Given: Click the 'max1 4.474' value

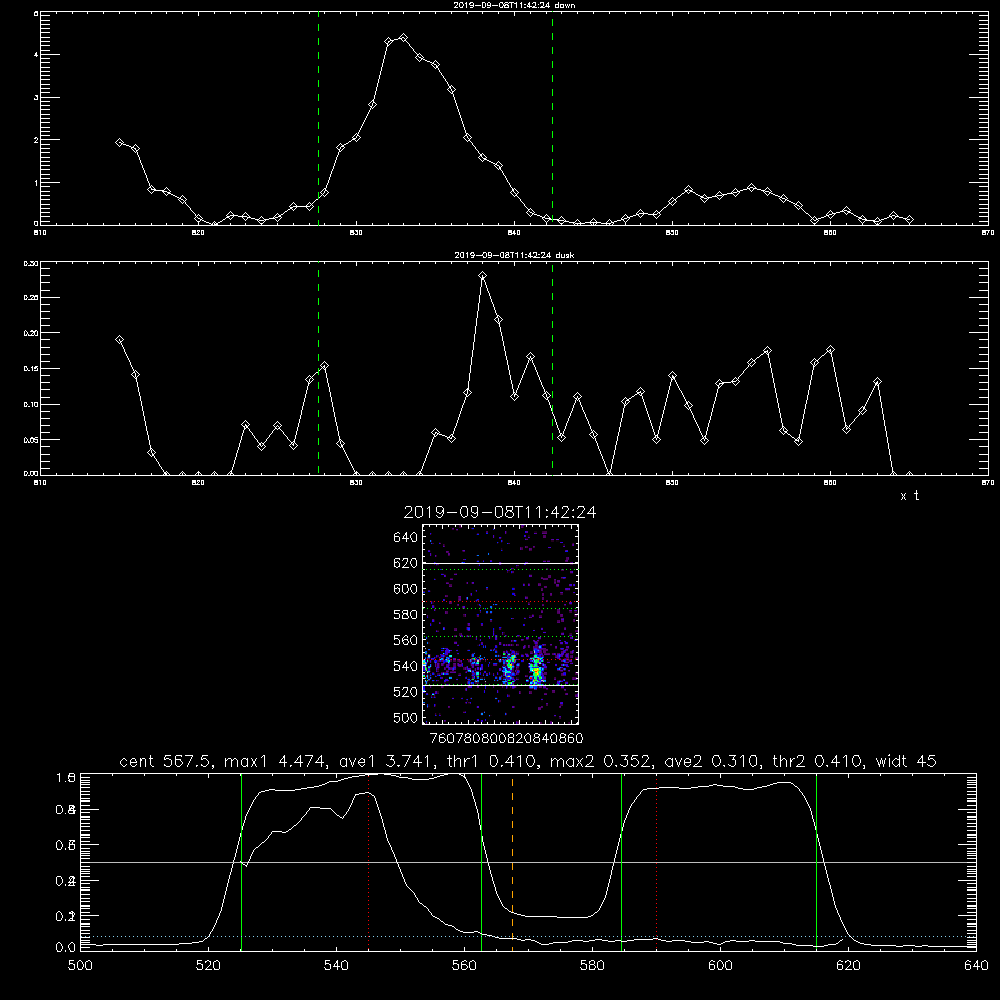Looking at the screenshot, I should click(277, 761).
